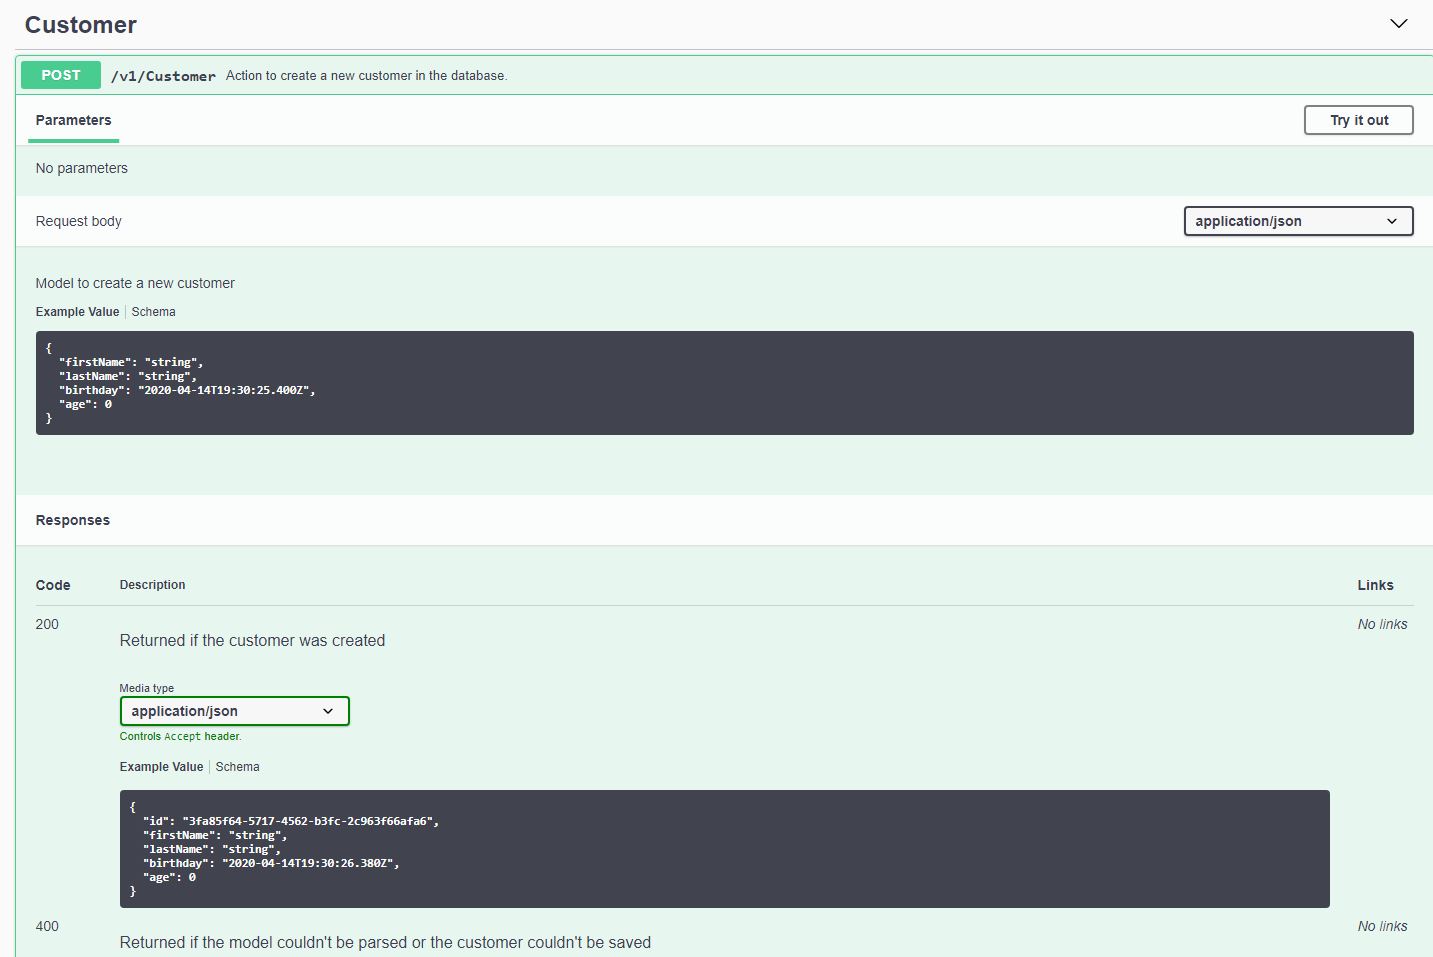The image size is (1433, 957).
Task: Open the request body application/json dropdown
Action: (1297, 221)
